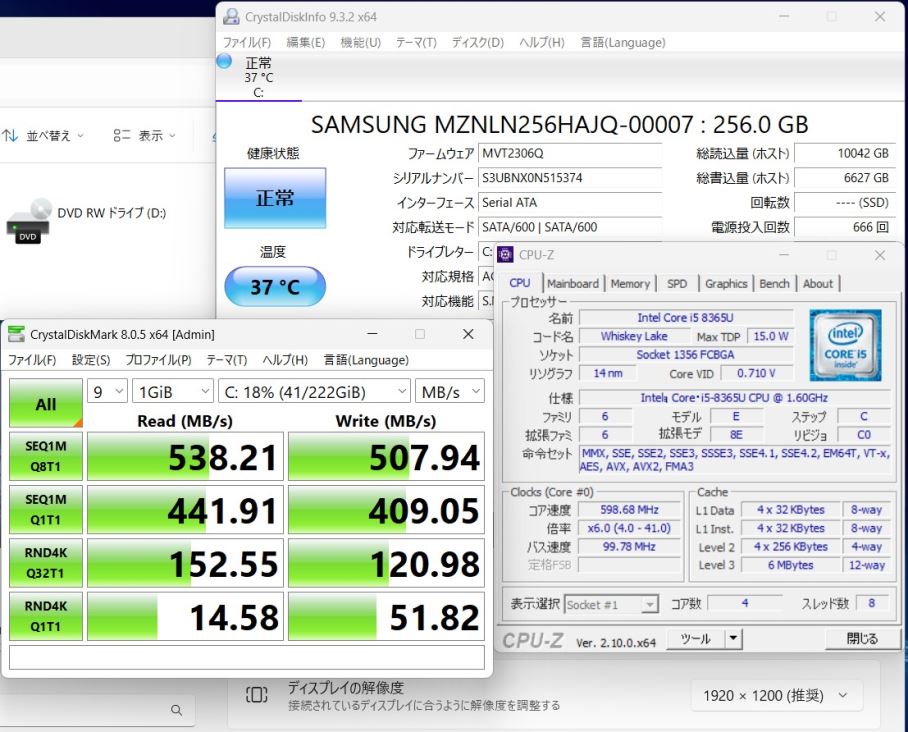
Task: Run the RND4K Q1T1 test button
Action: pyautogui.click(x=46, y=616)
